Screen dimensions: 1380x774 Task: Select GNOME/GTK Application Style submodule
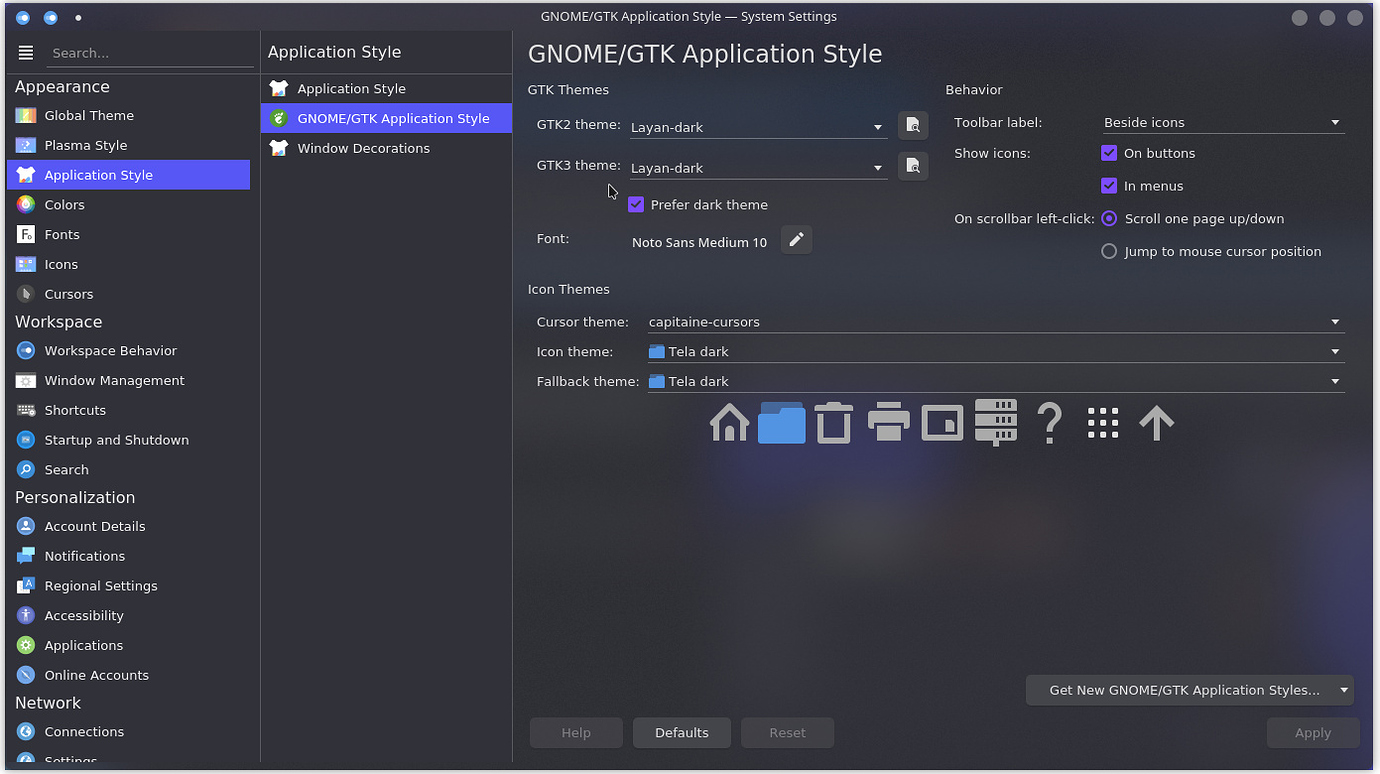click(x=386, y=118)
